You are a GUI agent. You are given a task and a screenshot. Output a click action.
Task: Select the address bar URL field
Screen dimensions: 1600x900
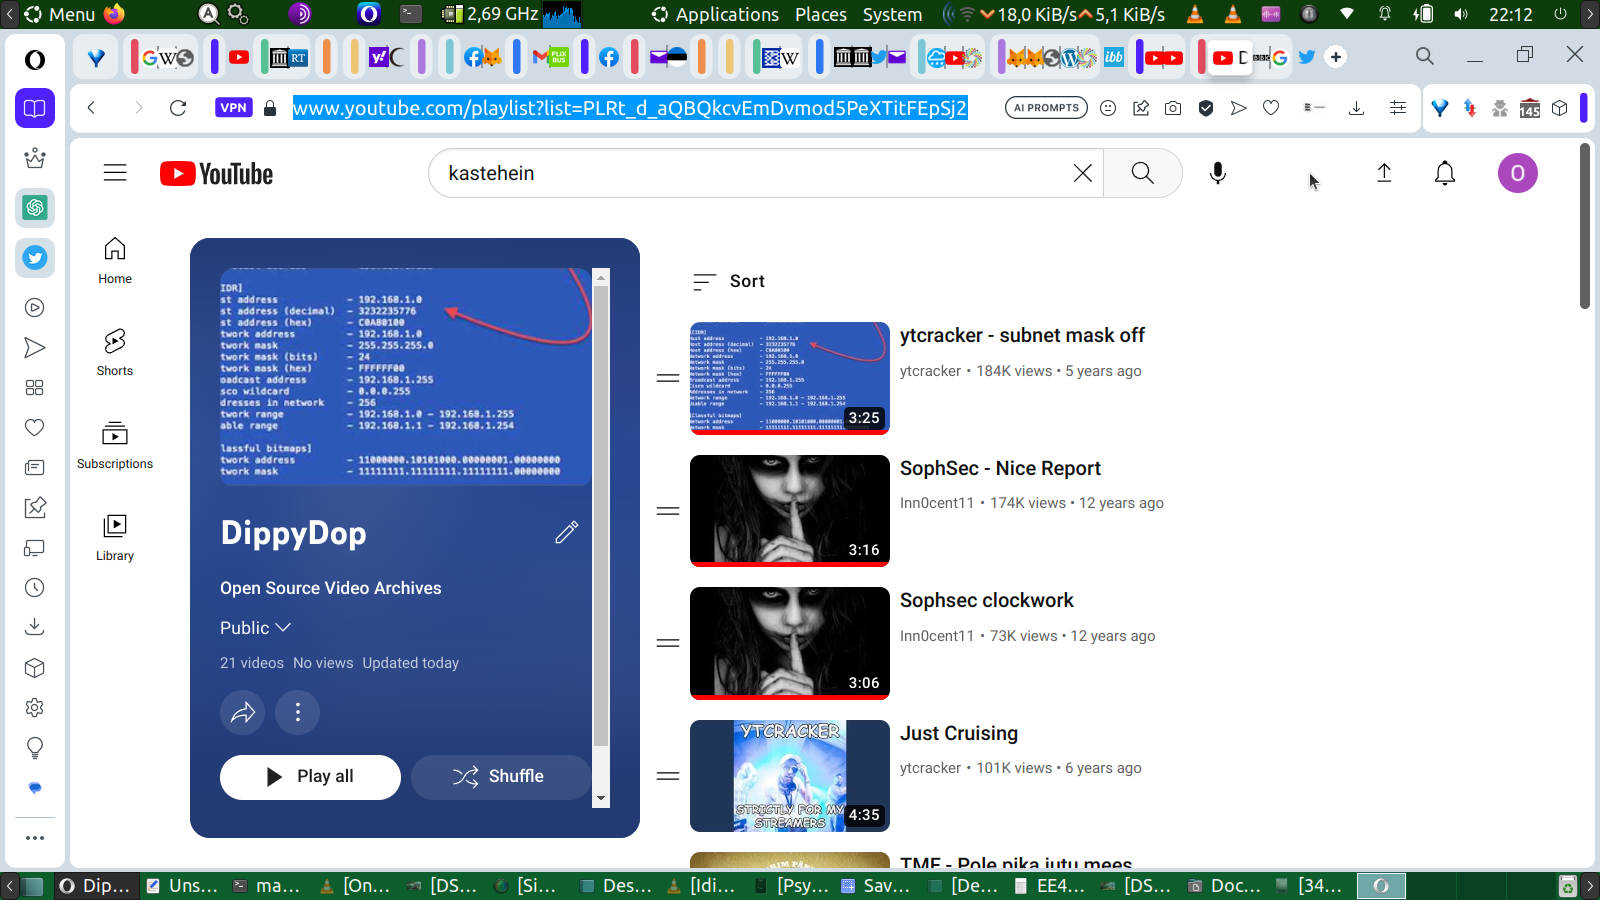tap(630, 108)
